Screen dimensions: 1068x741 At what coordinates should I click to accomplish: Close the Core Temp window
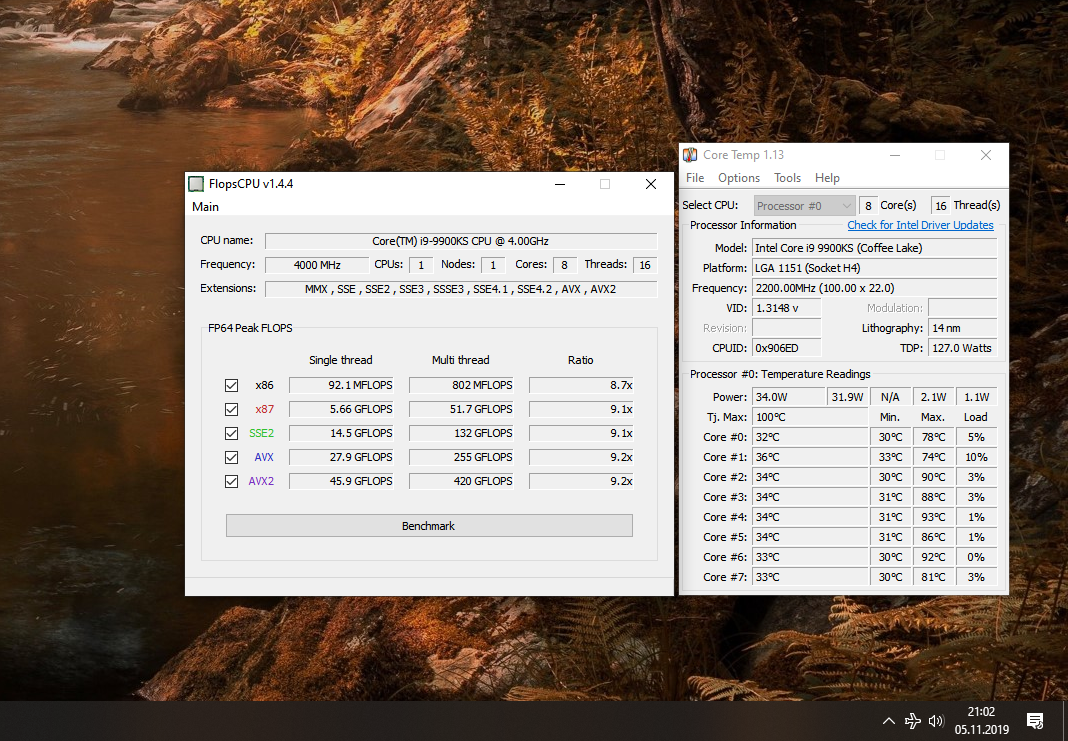pos(986,155)
